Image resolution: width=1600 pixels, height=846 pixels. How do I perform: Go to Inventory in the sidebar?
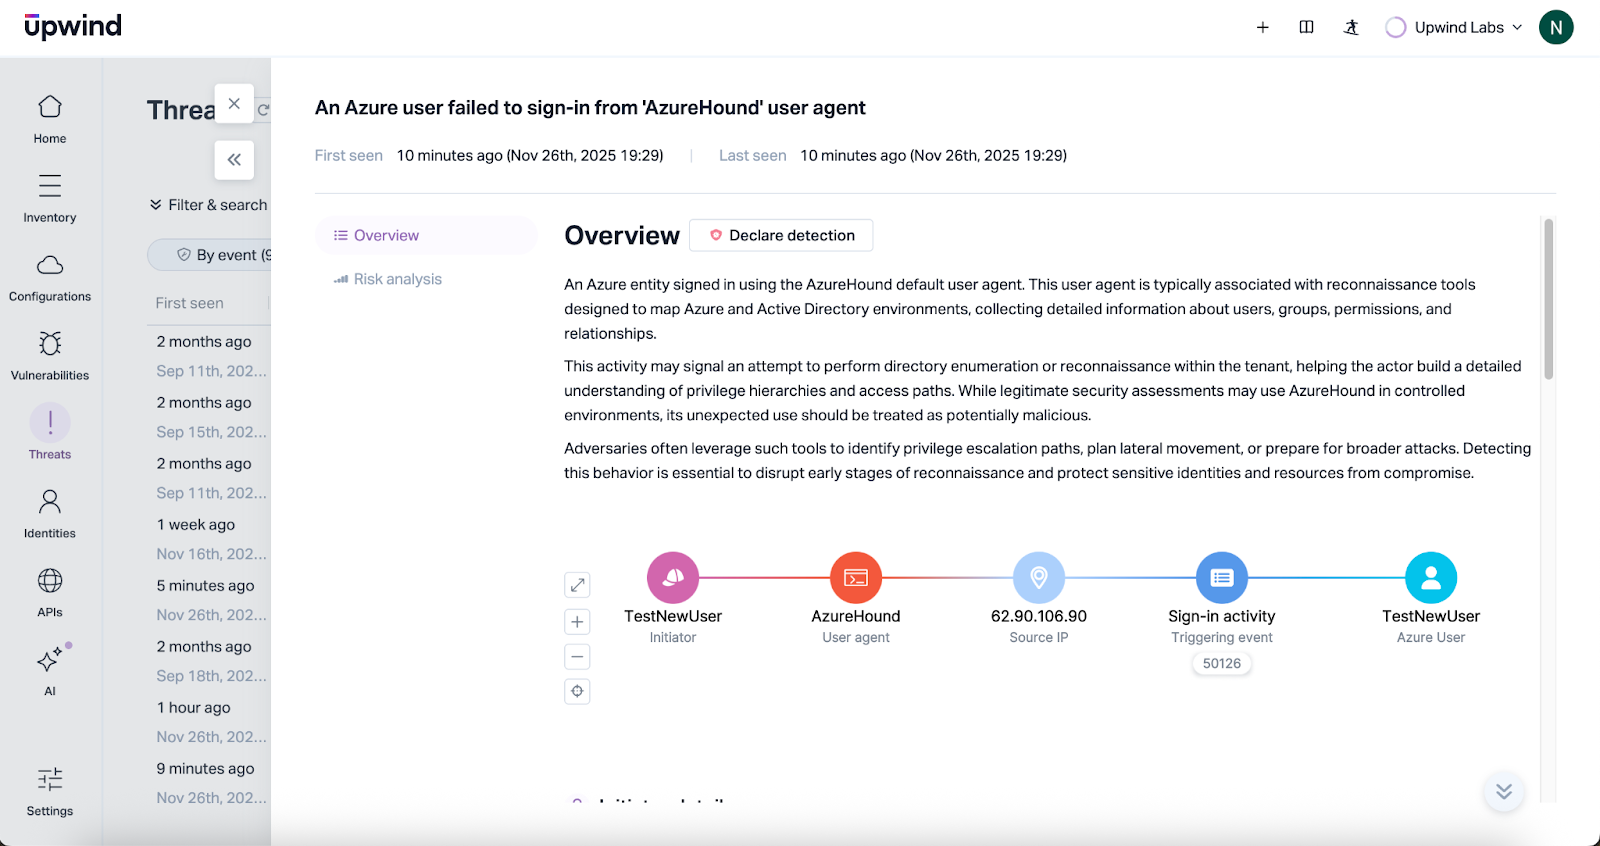point(50,198)
